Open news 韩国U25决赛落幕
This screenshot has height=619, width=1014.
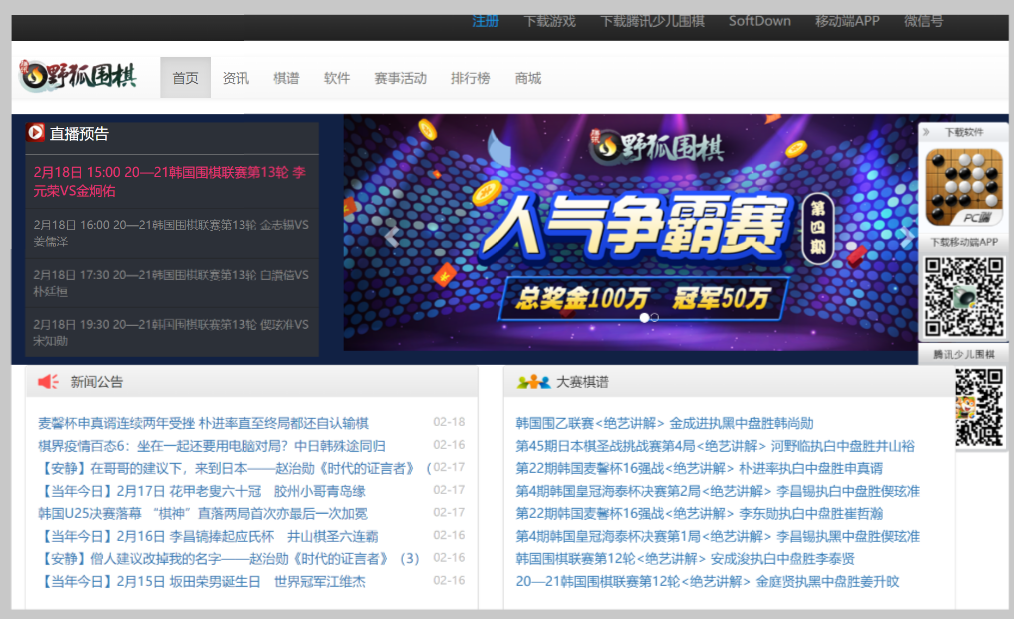202,514
